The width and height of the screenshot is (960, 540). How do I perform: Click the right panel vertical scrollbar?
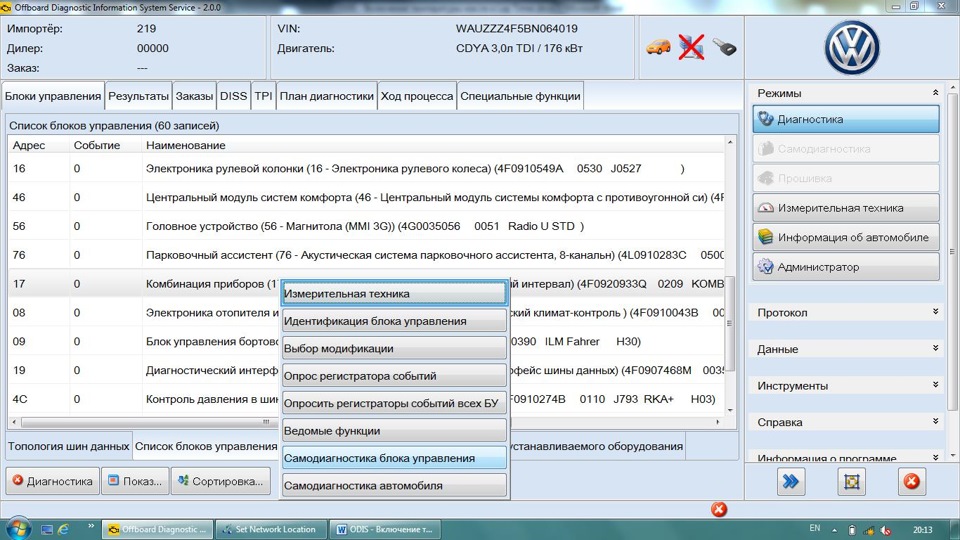[x=952, y=251]
